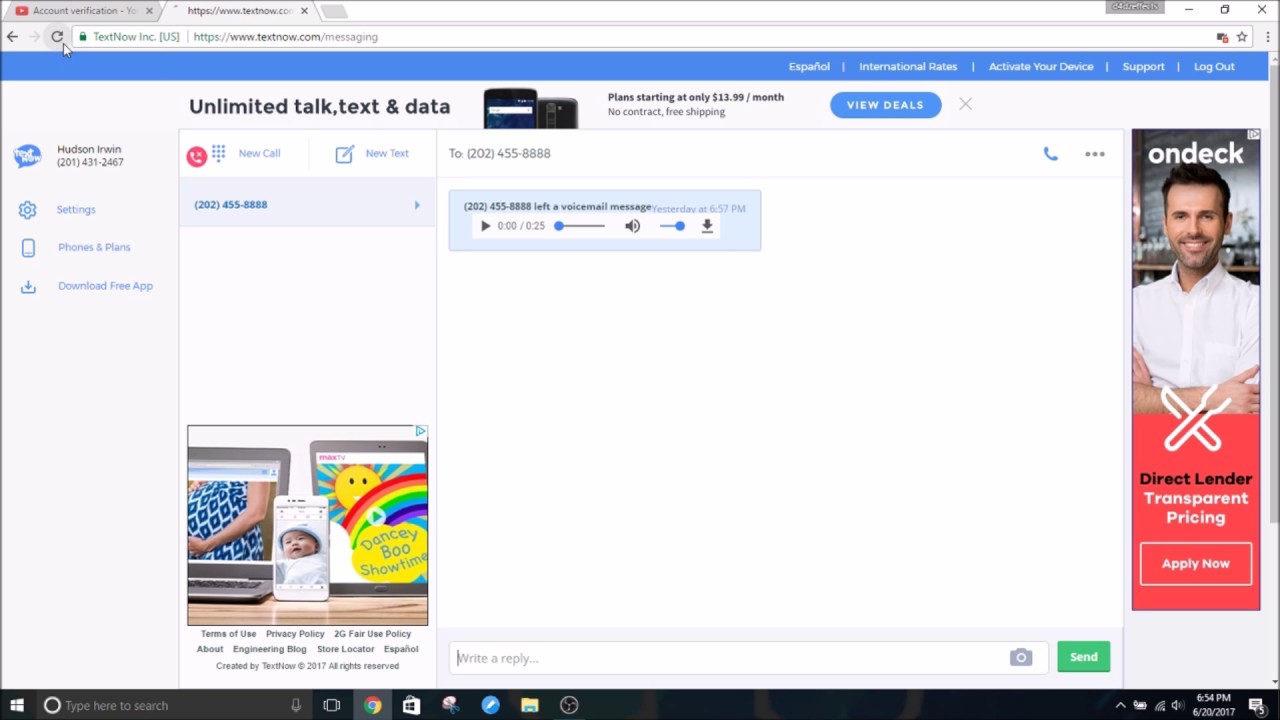Attach a photo with the camera icon
1280x720 pixels.
click(1020, 657)
